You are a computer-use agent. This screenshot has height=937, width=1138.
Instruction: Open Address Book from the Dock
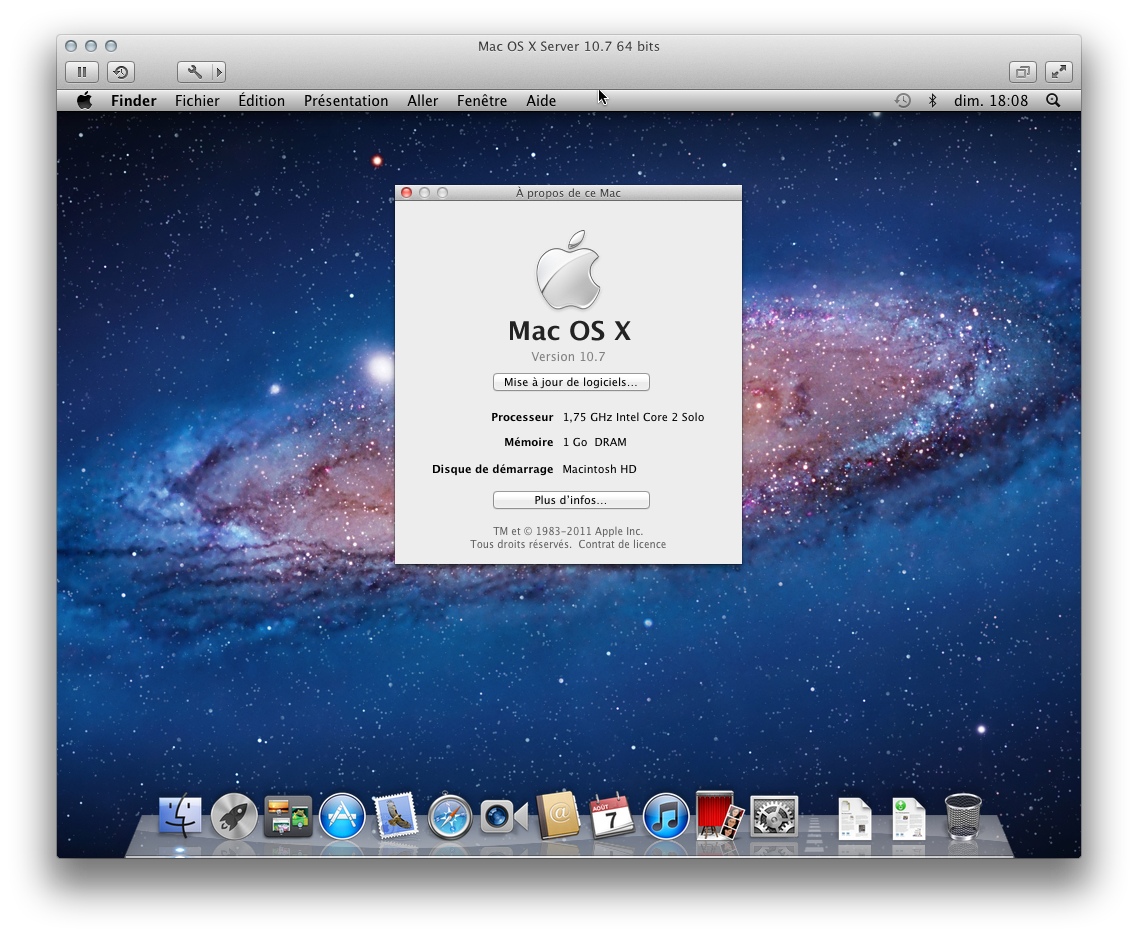[558, 815]
